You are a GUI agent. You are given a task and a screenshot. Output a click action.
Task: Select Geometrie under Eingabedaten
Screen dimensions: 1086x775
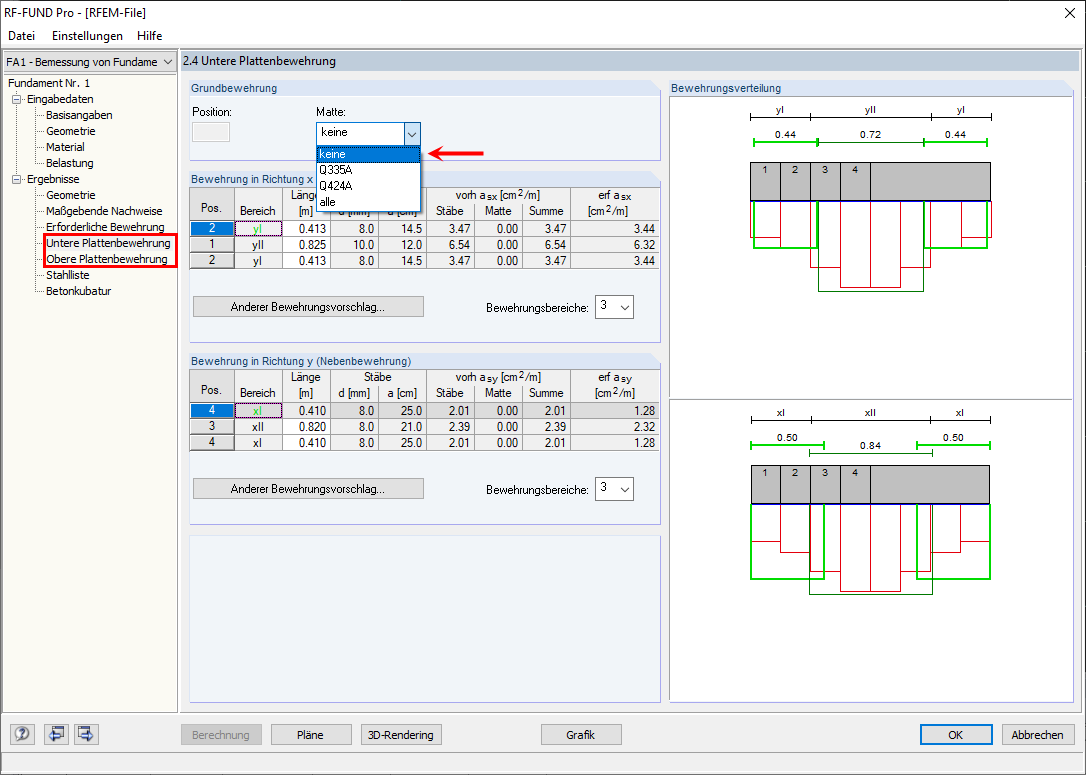[71, 131]
